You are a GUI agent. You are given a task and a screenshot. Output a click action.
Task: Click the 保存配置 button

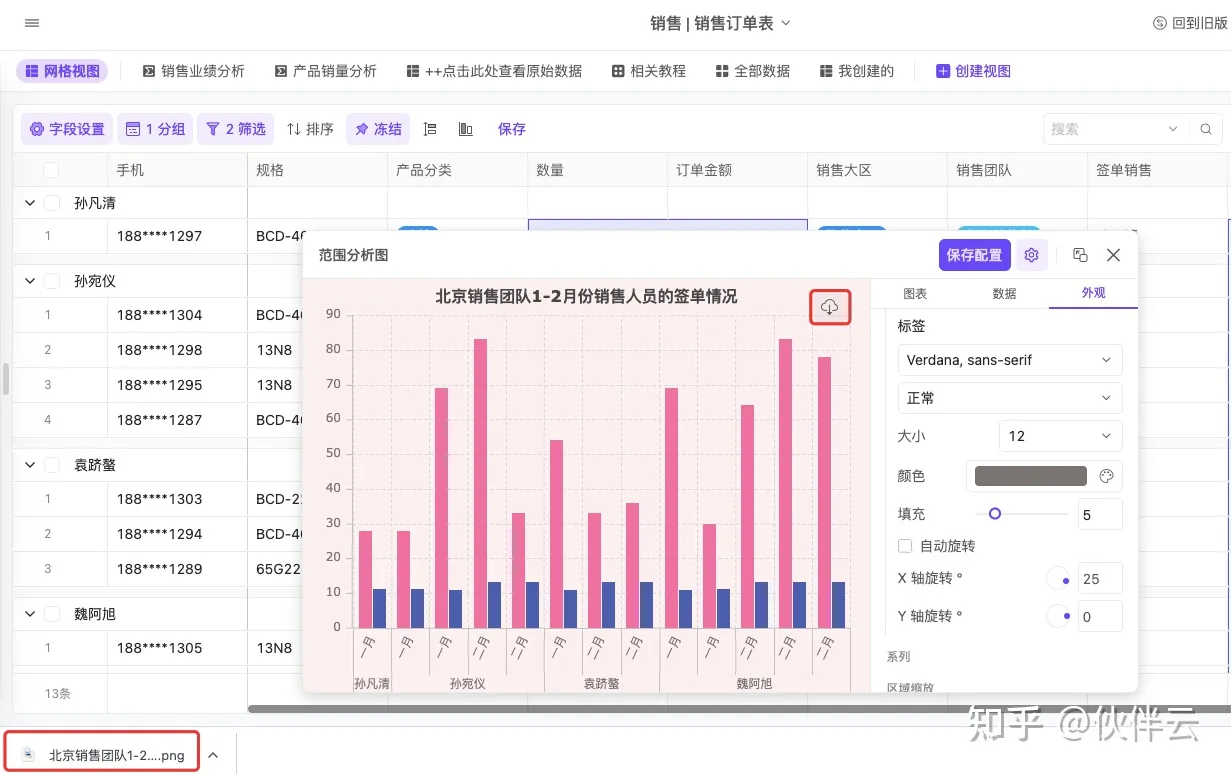point(974,255)
